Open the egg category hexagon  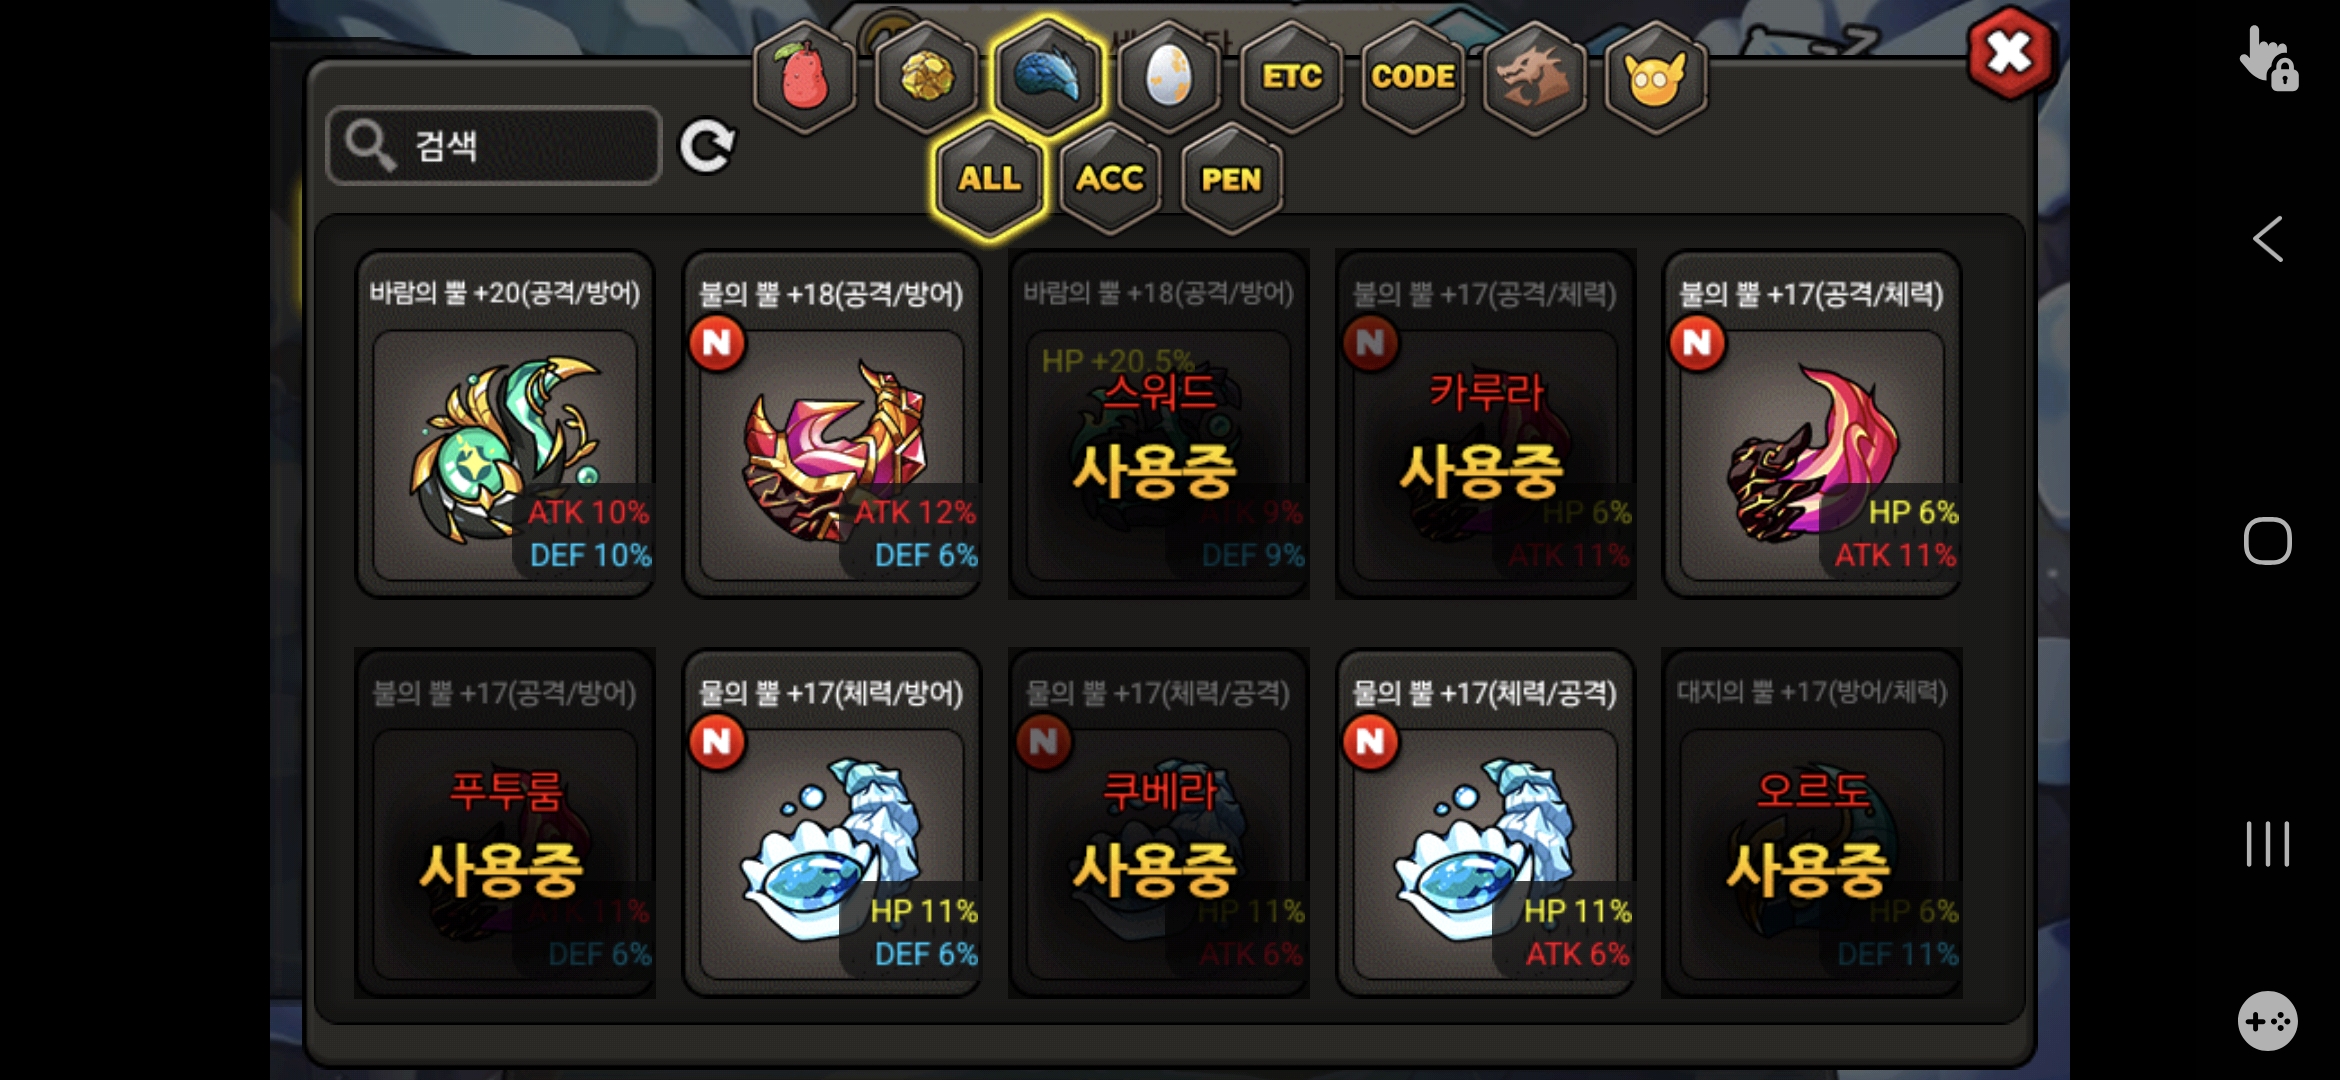pyautogui.click(x=1169, y=77)
